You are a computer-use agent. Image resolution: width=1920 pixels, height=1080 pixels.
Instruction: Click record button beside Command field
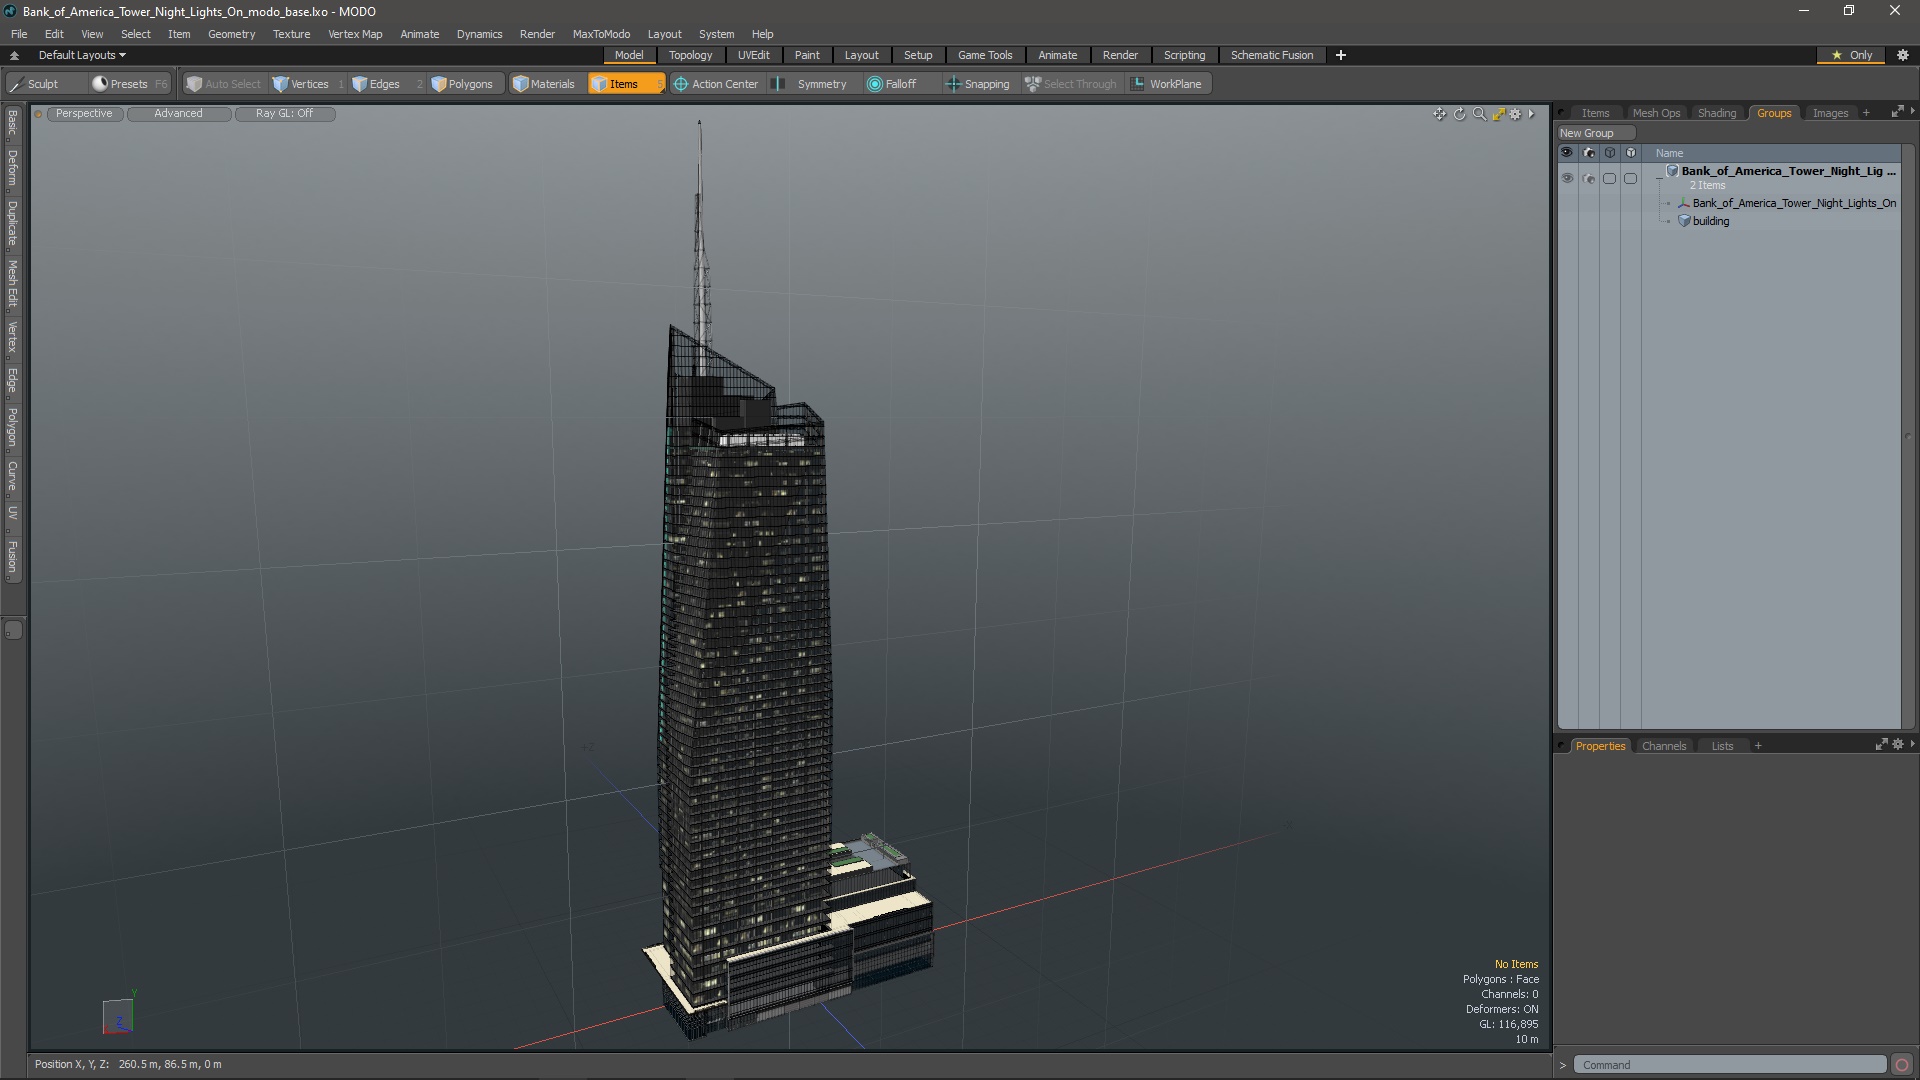pos(1902,1065)
